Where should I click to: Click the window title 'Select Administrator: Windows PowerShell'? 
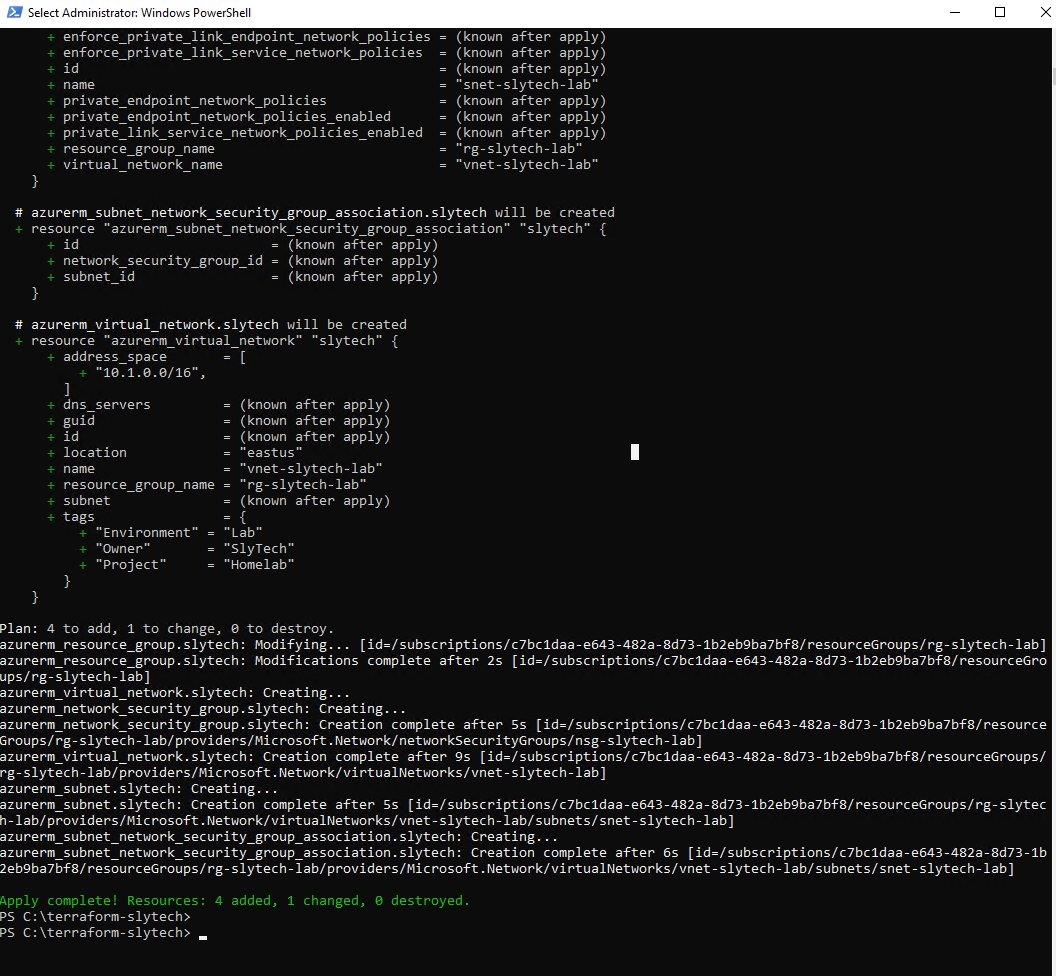coord(139,13)
